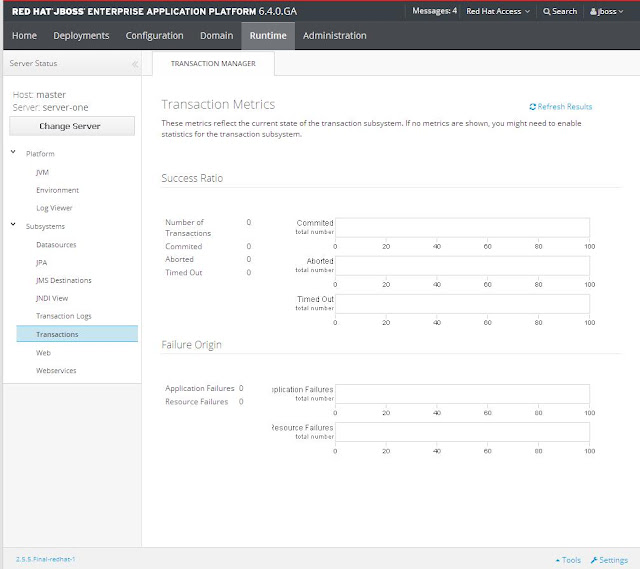Select the Runtime tab
The image size is (640, 569).
point(268,36)
